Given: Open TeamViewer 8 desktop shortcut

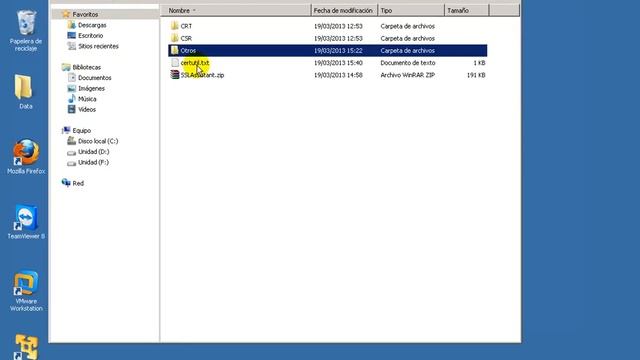Looking at the screenshot, I should pos(26,222).
